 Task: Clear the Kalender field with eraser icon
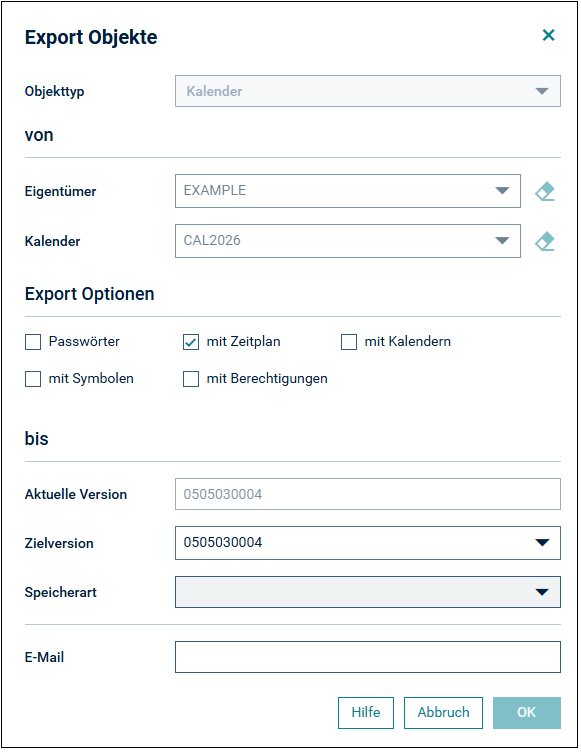(545, 241)
